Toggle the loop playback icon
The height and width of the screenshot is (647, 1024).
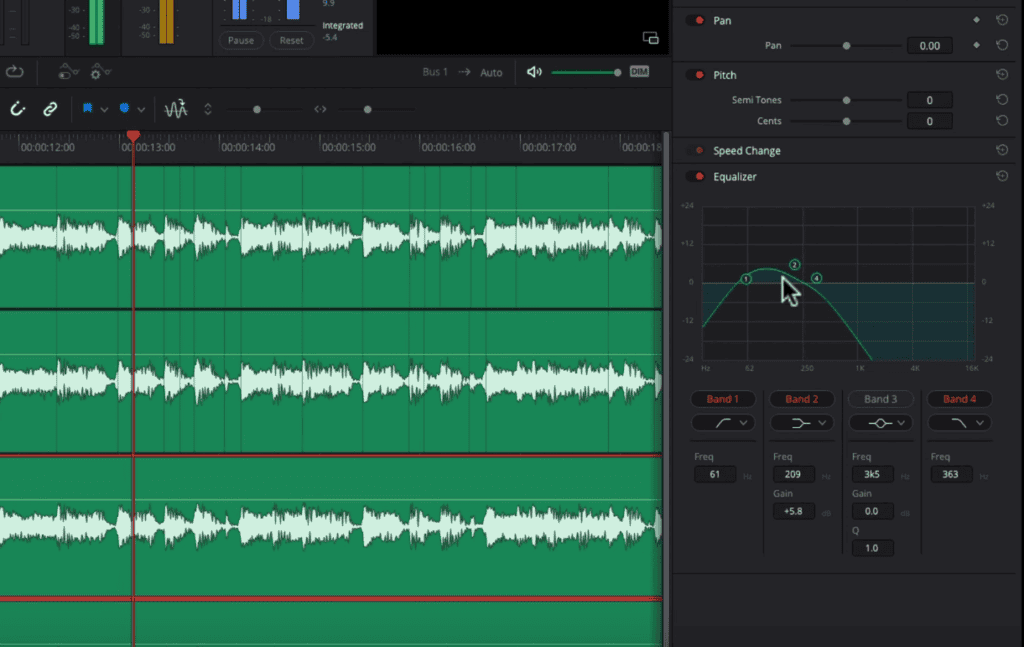coord(14,72)
